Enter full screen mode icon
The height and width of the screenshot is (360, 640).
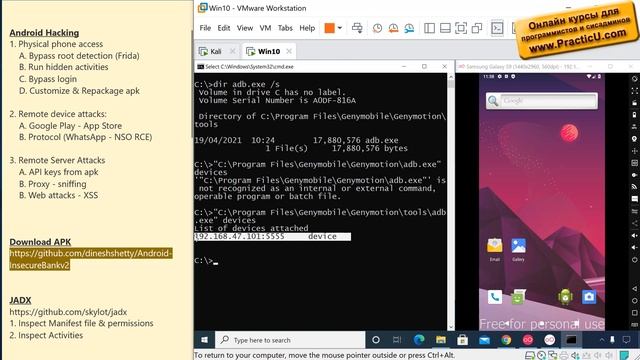click(461, 28)
